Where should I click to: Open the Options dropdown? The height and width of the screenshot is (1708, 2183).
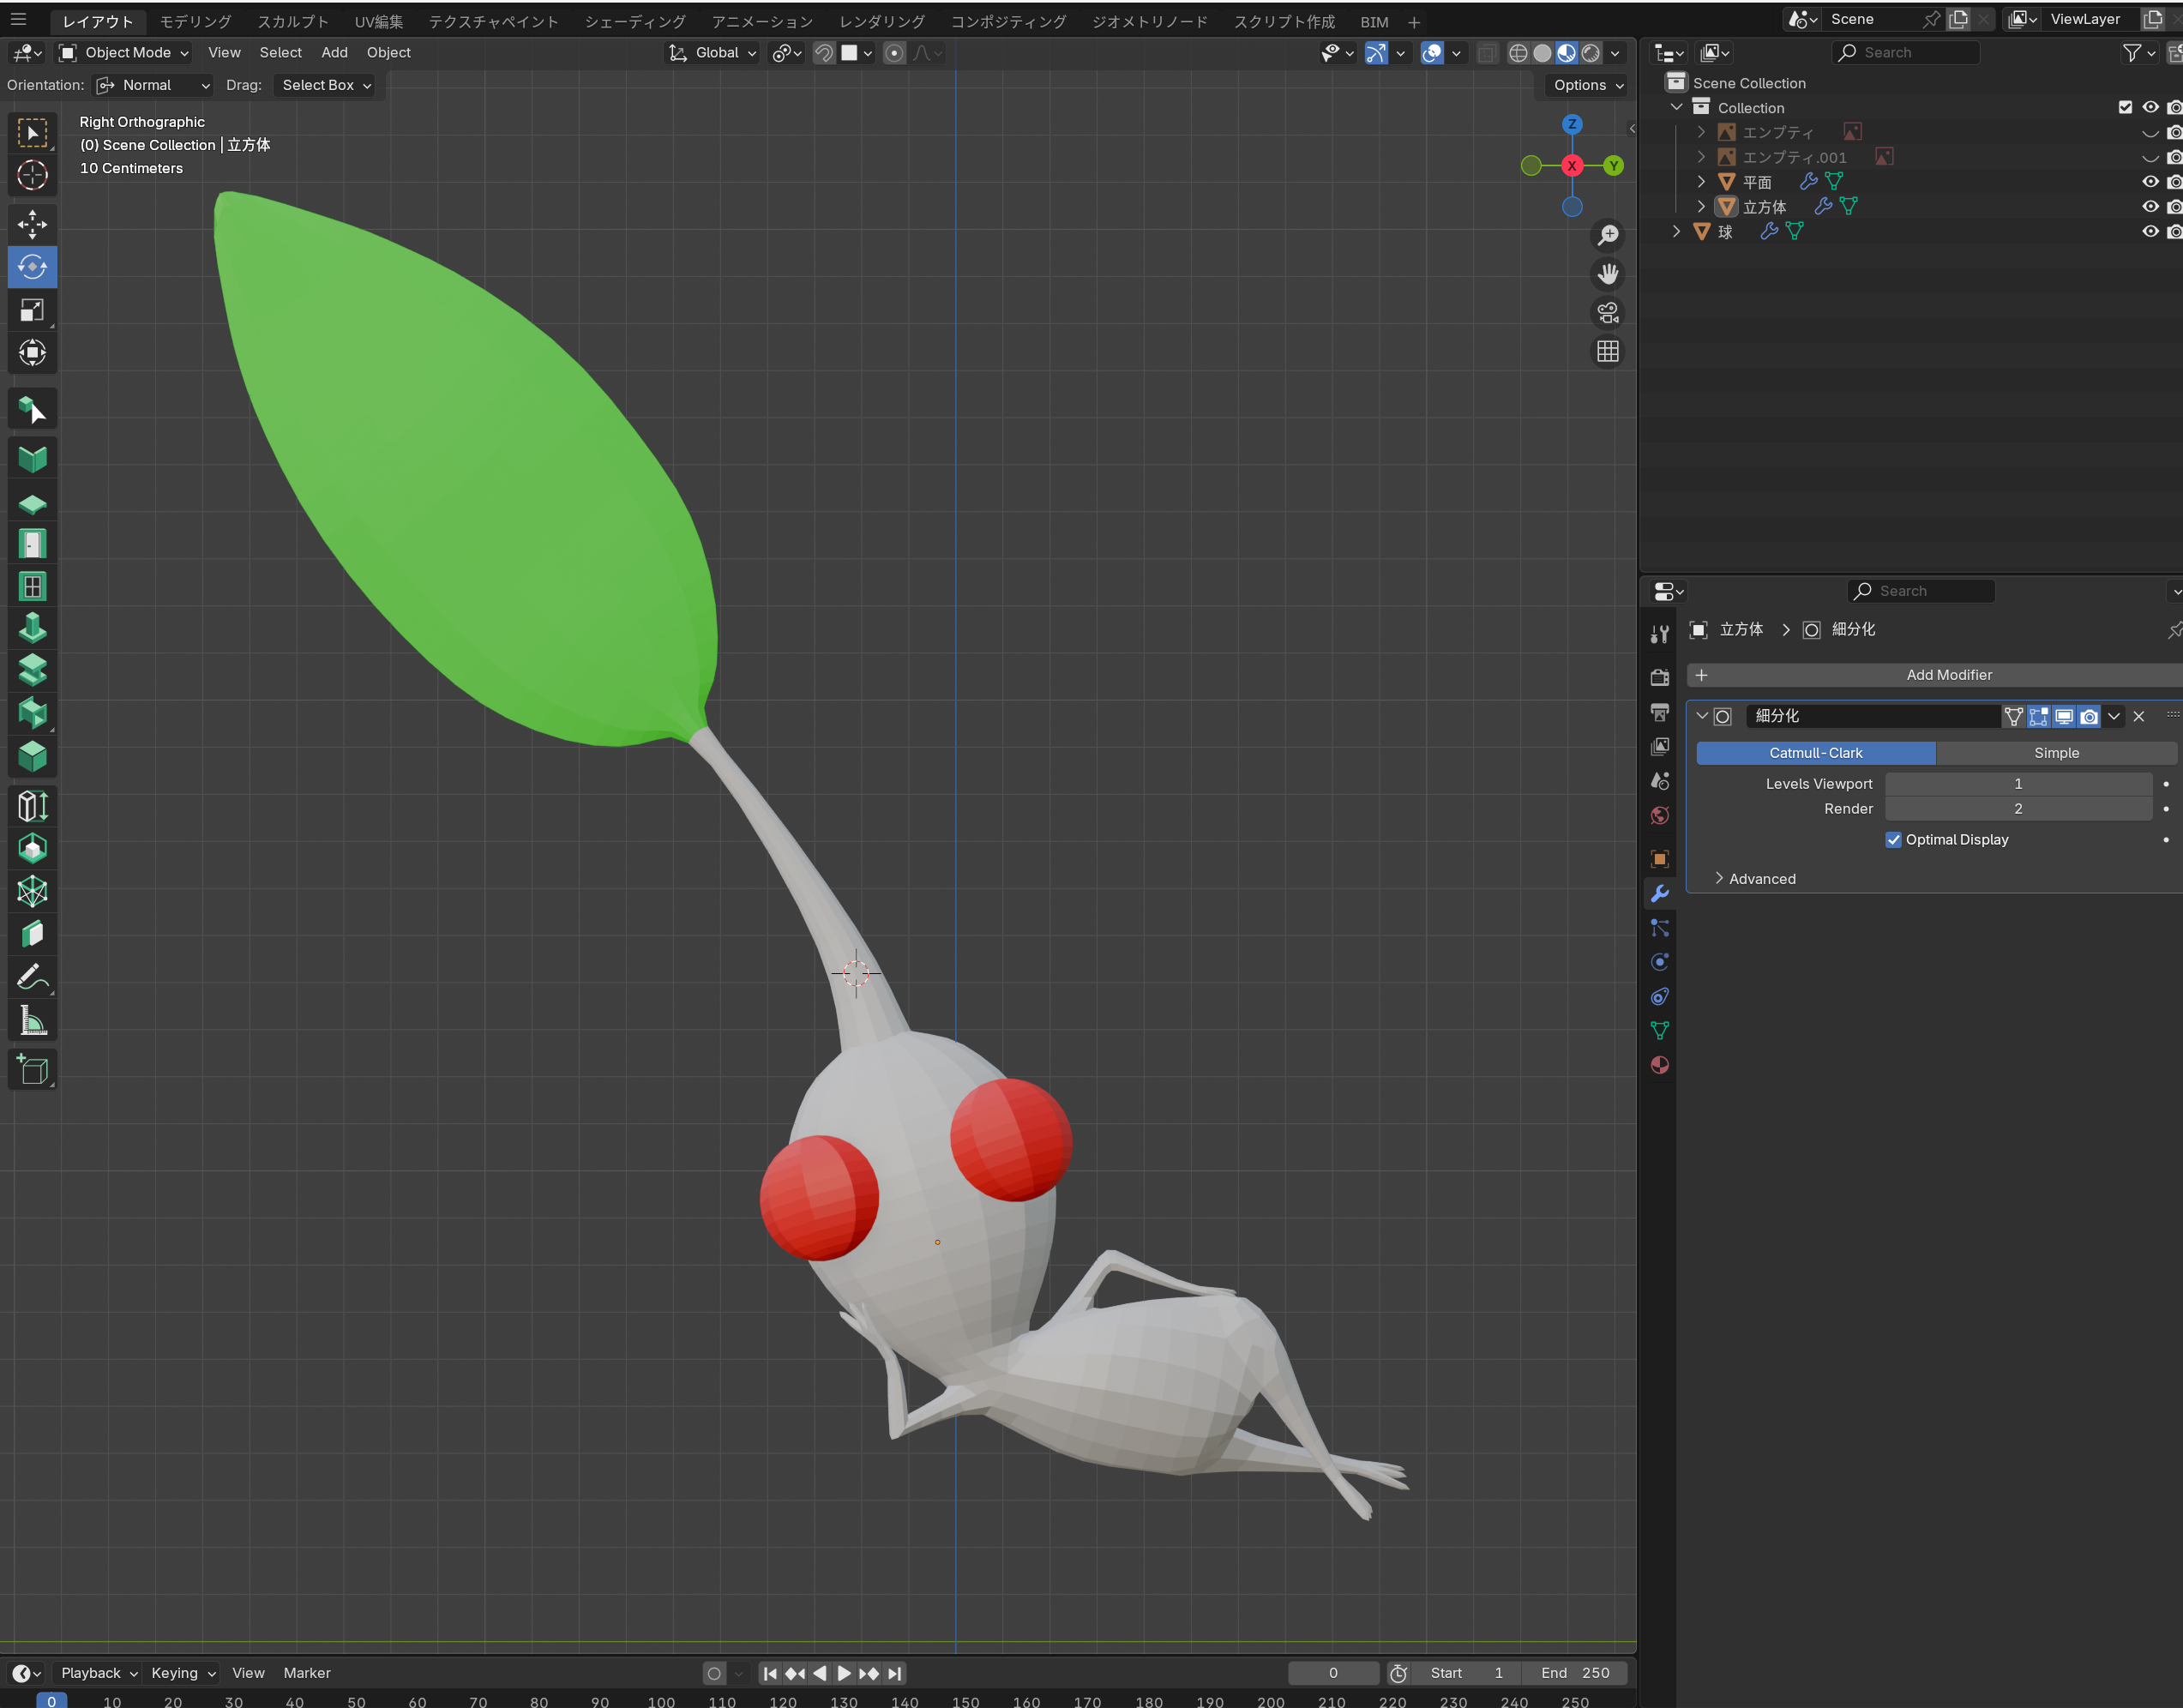tap(1588, 86)
